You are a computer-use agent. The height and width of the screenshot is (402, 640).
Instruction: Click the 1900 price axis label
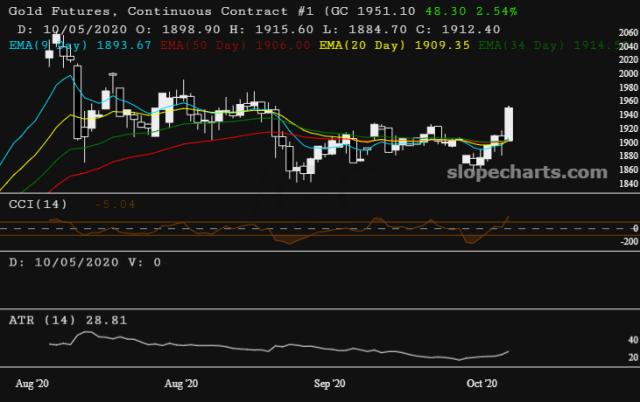[x=629, y=142]
